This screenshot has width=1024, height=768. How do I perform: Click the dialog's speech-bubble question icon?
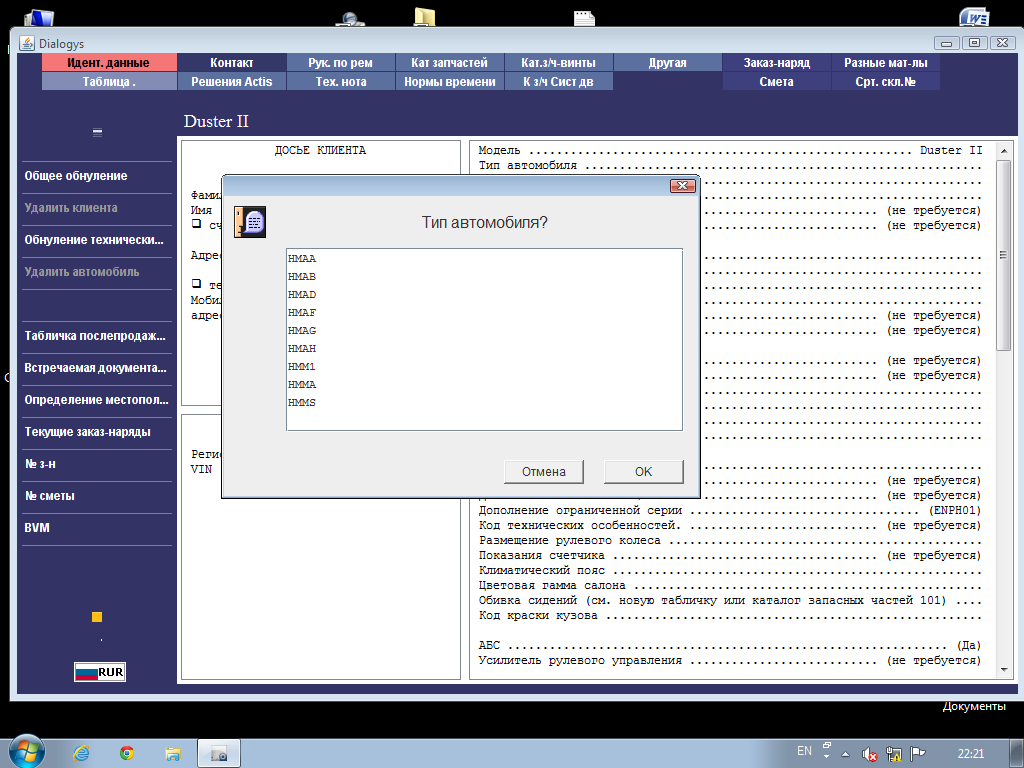(250, 221)
